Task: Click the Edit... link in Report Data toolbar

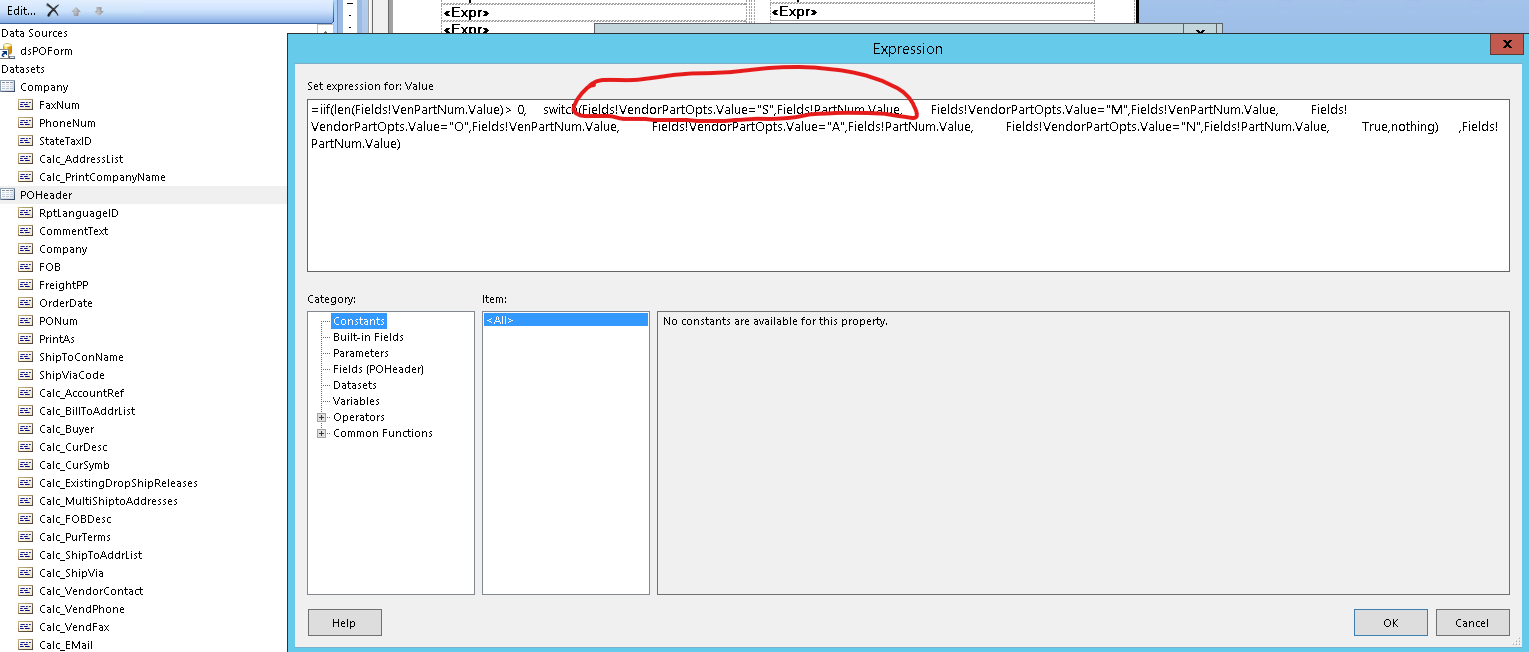Action: (21, 11)
